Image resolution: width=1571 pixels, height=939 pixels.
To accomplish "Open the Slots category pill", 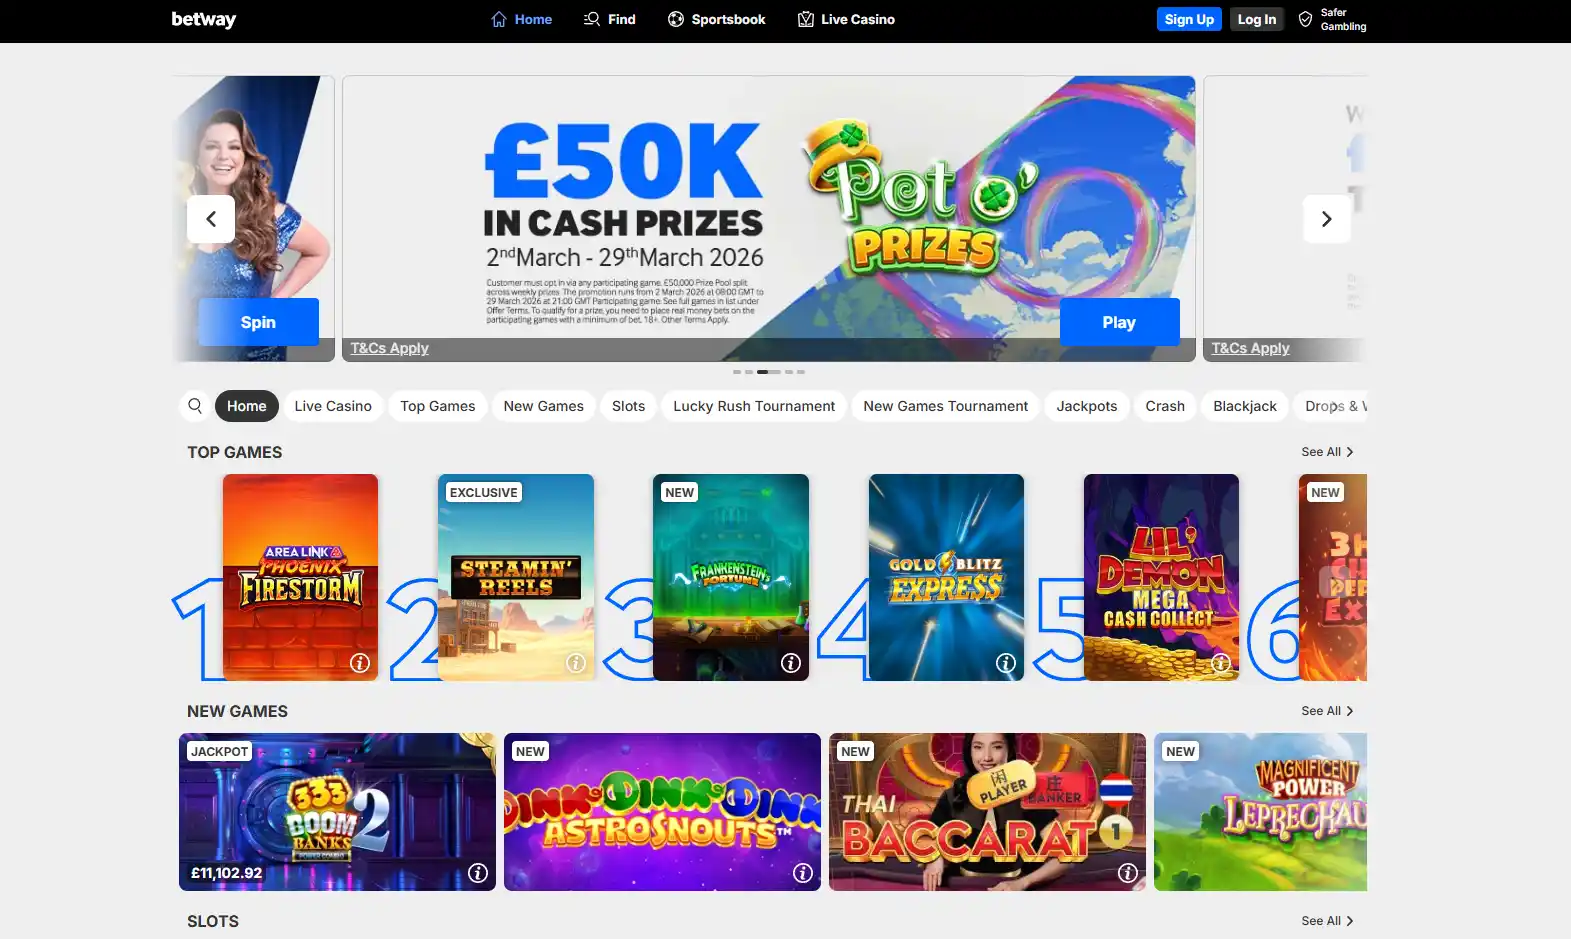I will coord(629,406).
